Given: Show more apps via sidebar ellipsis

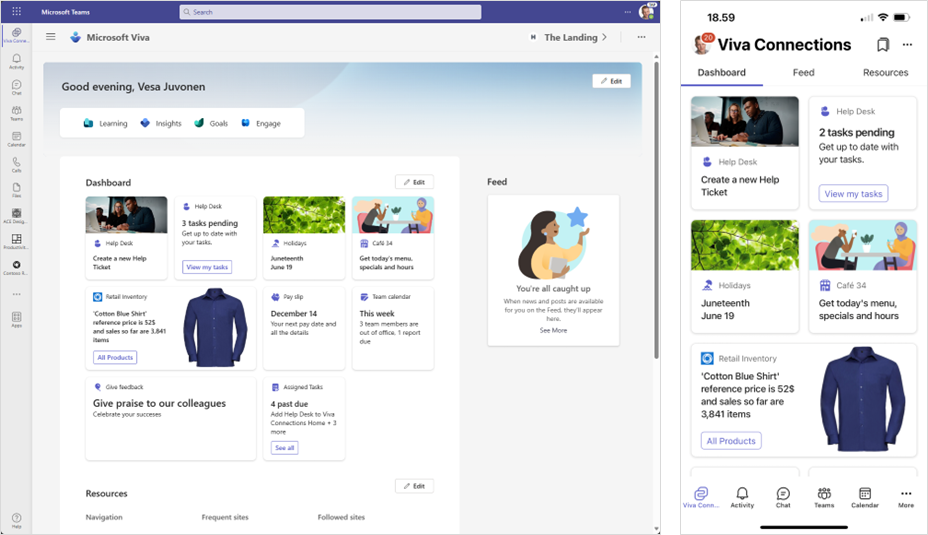Looking at the screenshot, I should tap(17, 294).
